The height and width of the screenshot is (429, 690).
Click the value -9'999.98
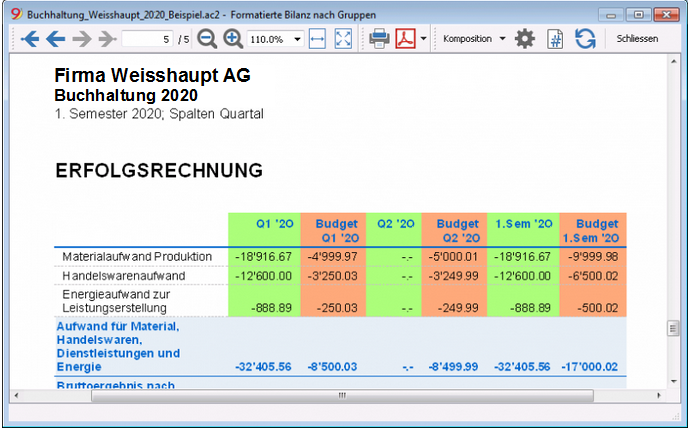[593, 257]
